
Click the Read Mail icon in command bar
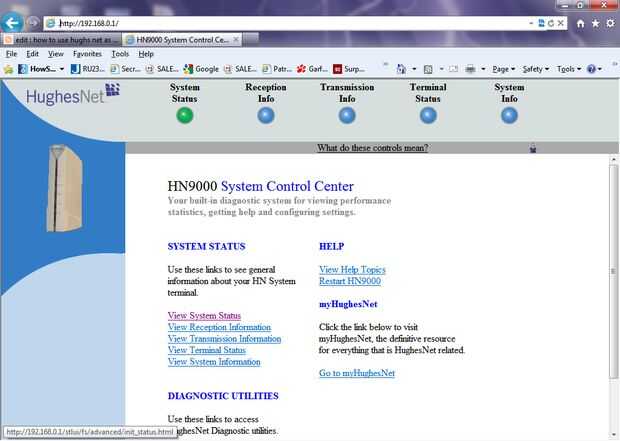click(454, 69)
